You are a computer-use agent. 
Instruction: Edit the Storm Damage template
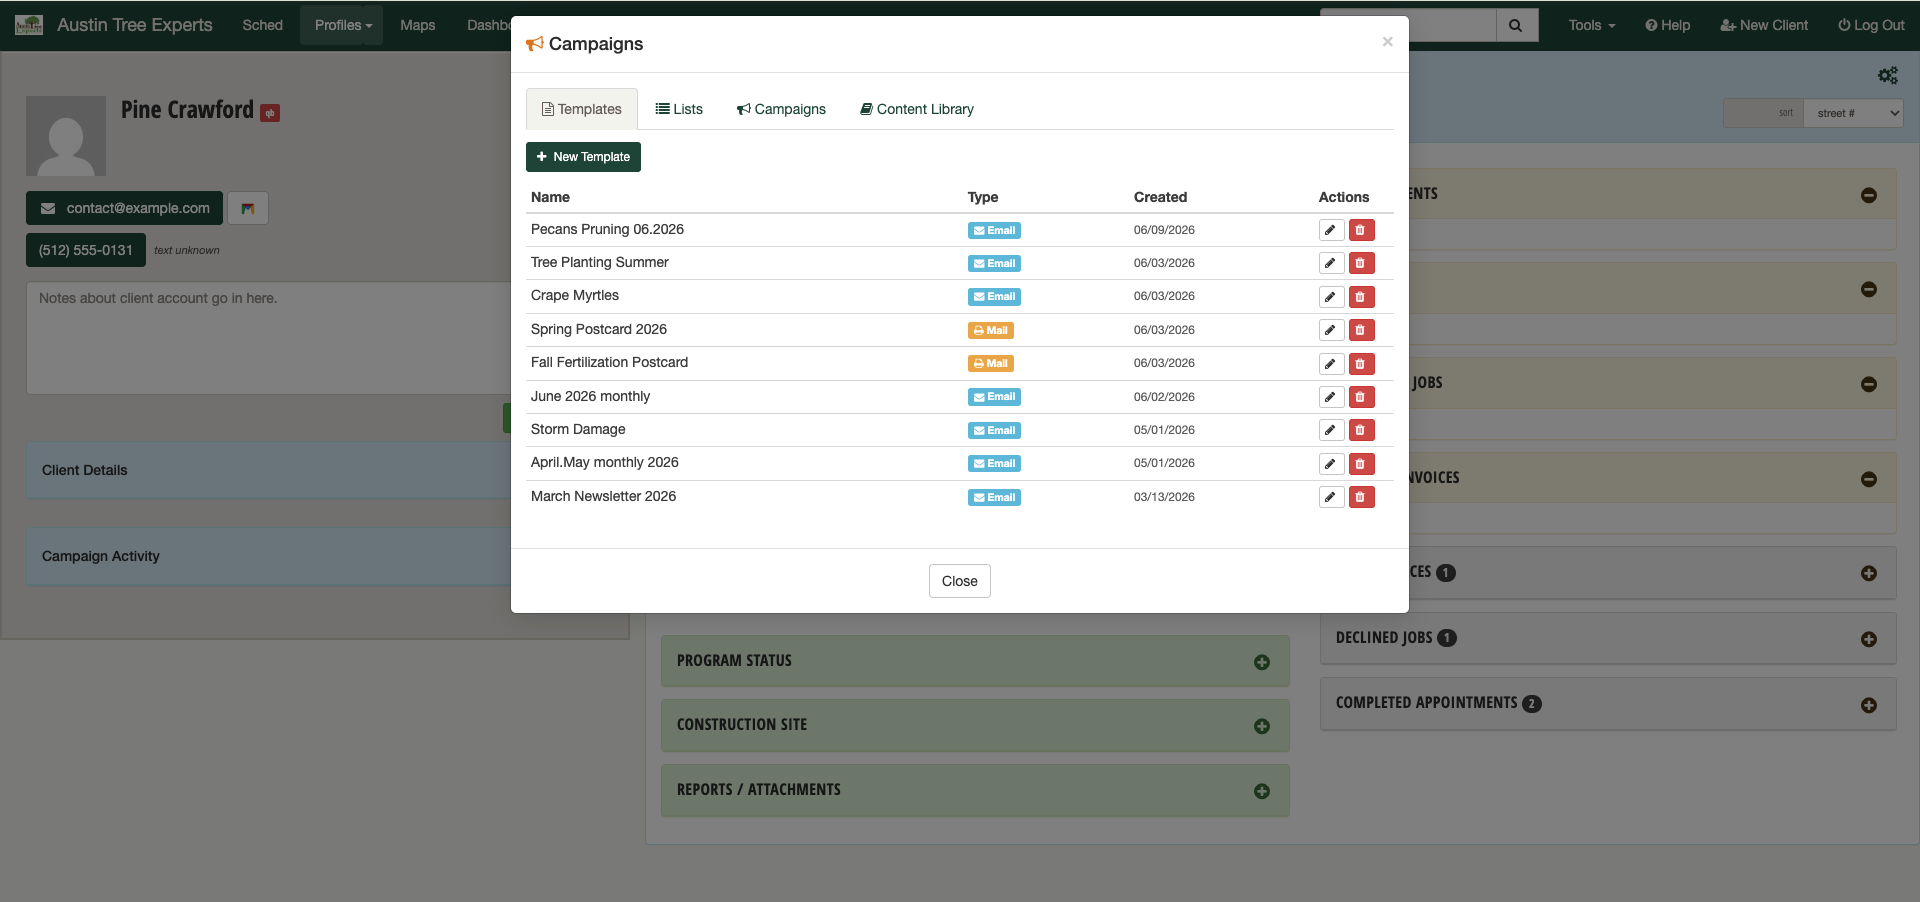click(1331, 430)
